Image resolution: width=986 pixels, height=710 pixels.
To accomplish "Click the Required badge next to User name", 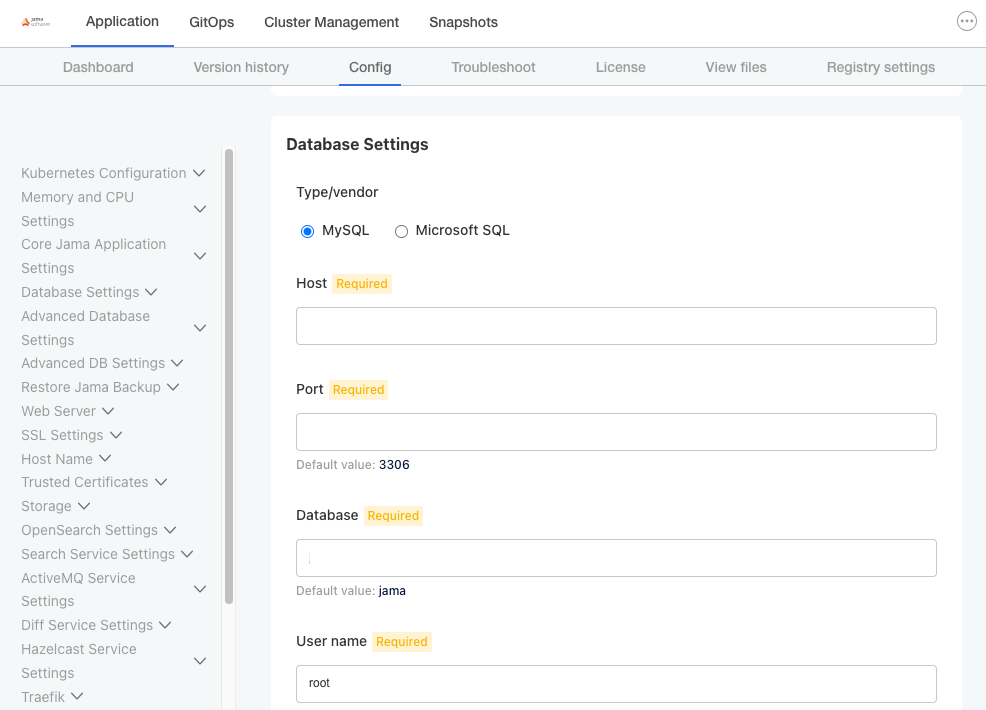I will tap(402, 641).
